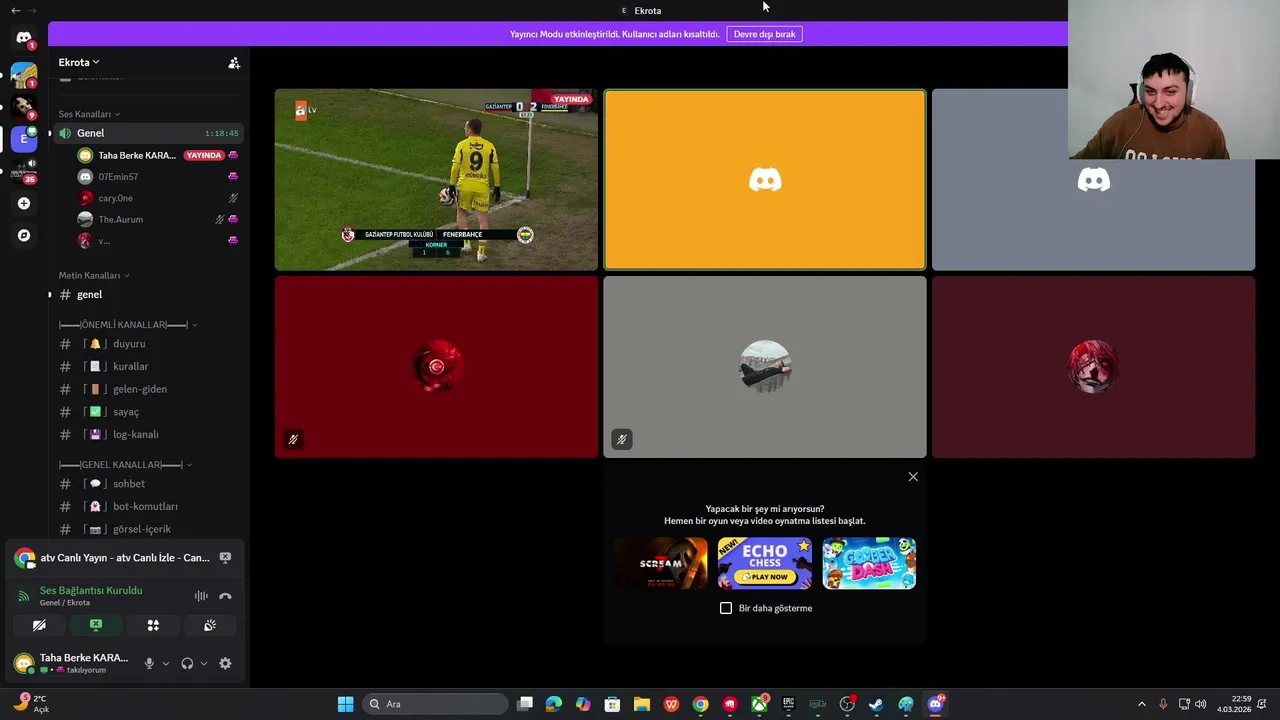
Task: Click the taskbar Ara search box
Action: point(435,704)
